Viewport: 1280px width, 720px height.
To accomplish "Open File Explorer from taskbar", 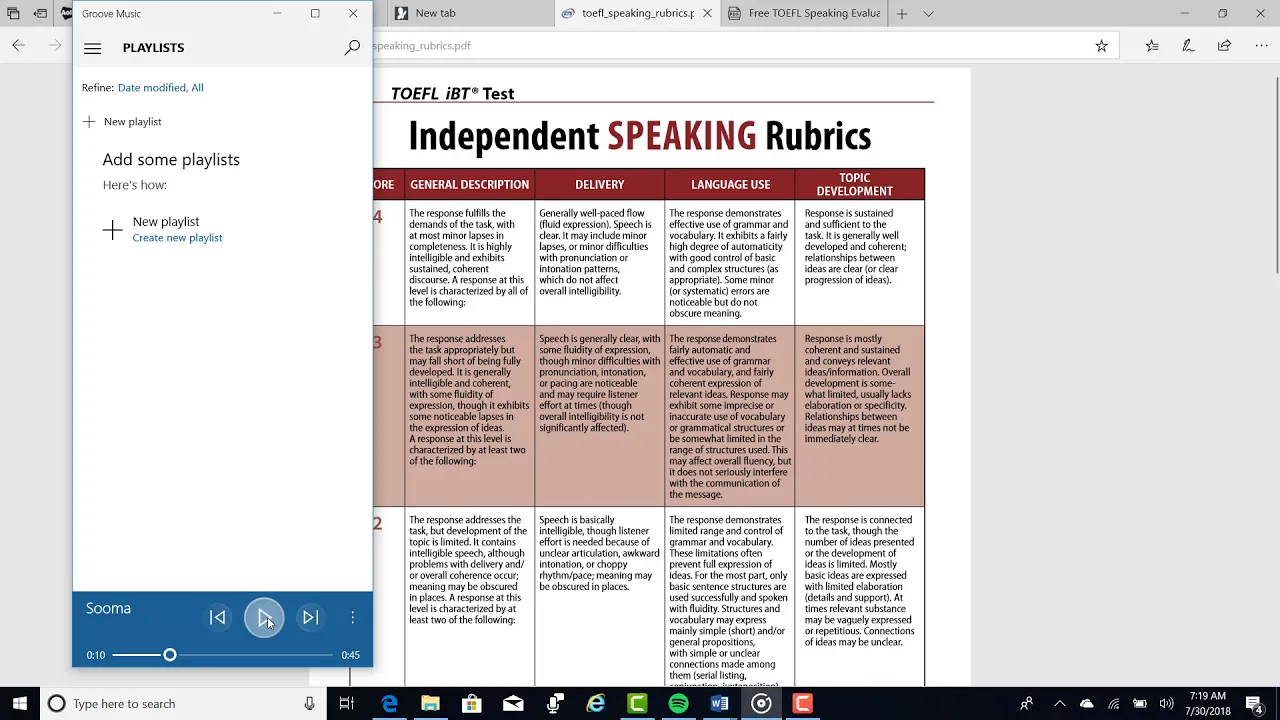I will point(430,704).
